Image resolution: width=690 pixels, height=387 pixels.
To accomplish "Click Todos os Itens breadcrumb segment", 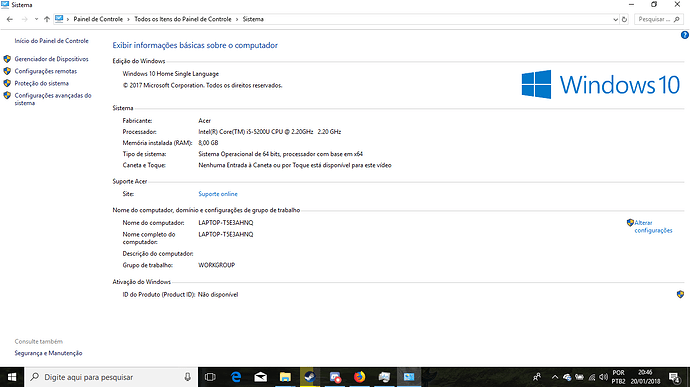I will [x=183, y=19].
